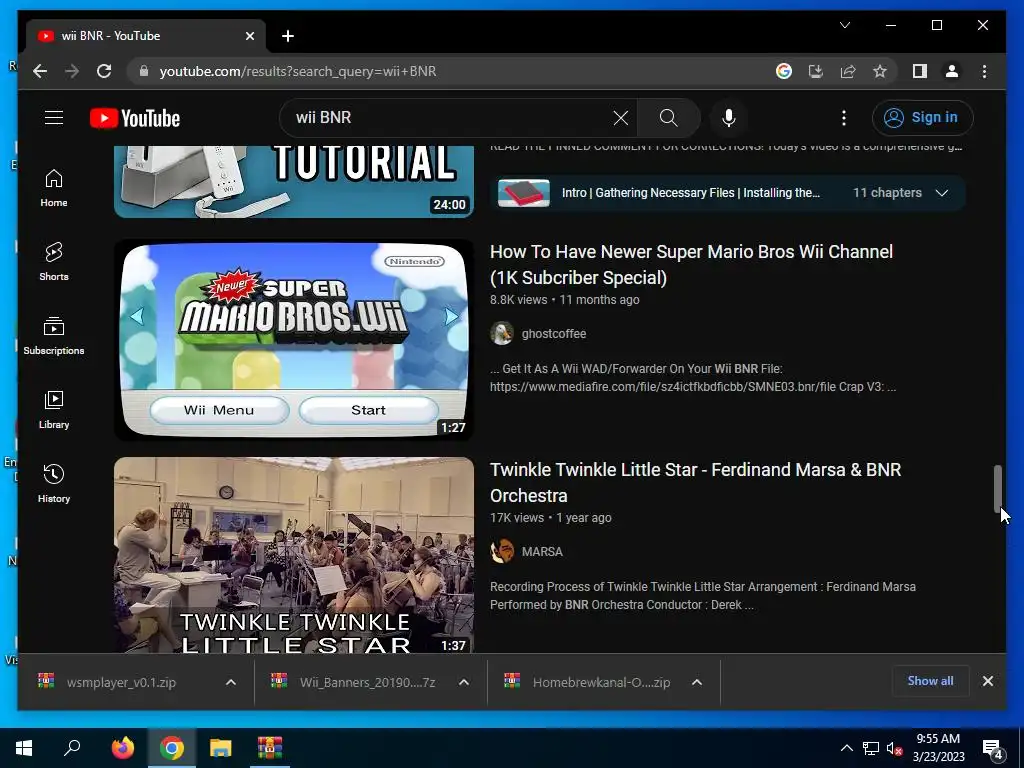
Task: Open the Windows Start menu
Action: coord(24,748)
